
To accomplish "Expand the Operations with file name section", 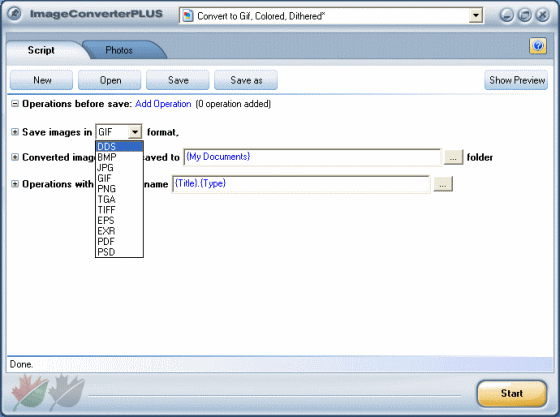I will (x=15, y=184).
